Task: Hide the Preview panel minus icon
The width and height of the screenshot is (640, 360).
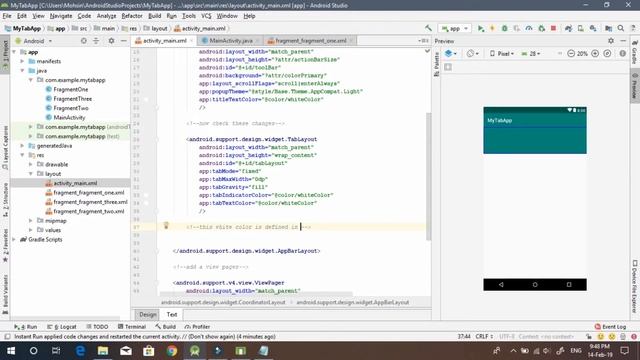Action: 623,41
